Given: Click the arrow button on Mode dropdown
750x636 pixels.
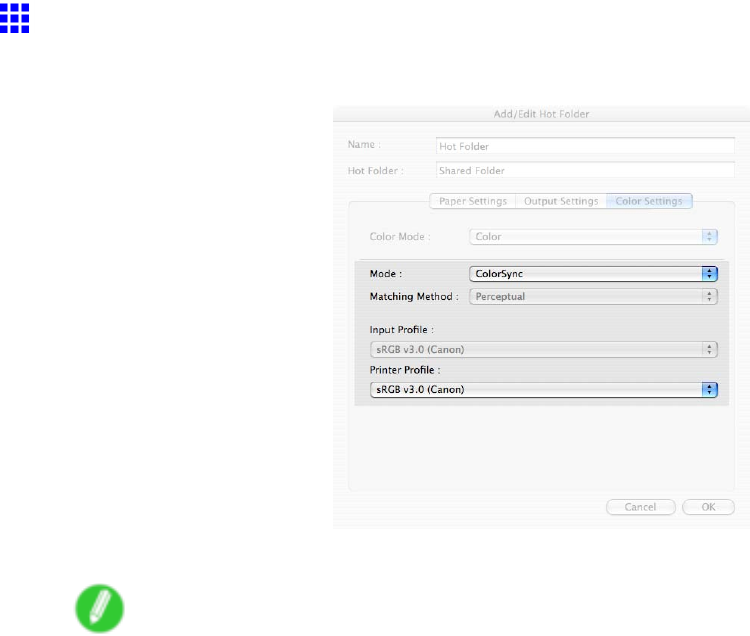Looking at the screenshot, I should click(x=710, y=272).
